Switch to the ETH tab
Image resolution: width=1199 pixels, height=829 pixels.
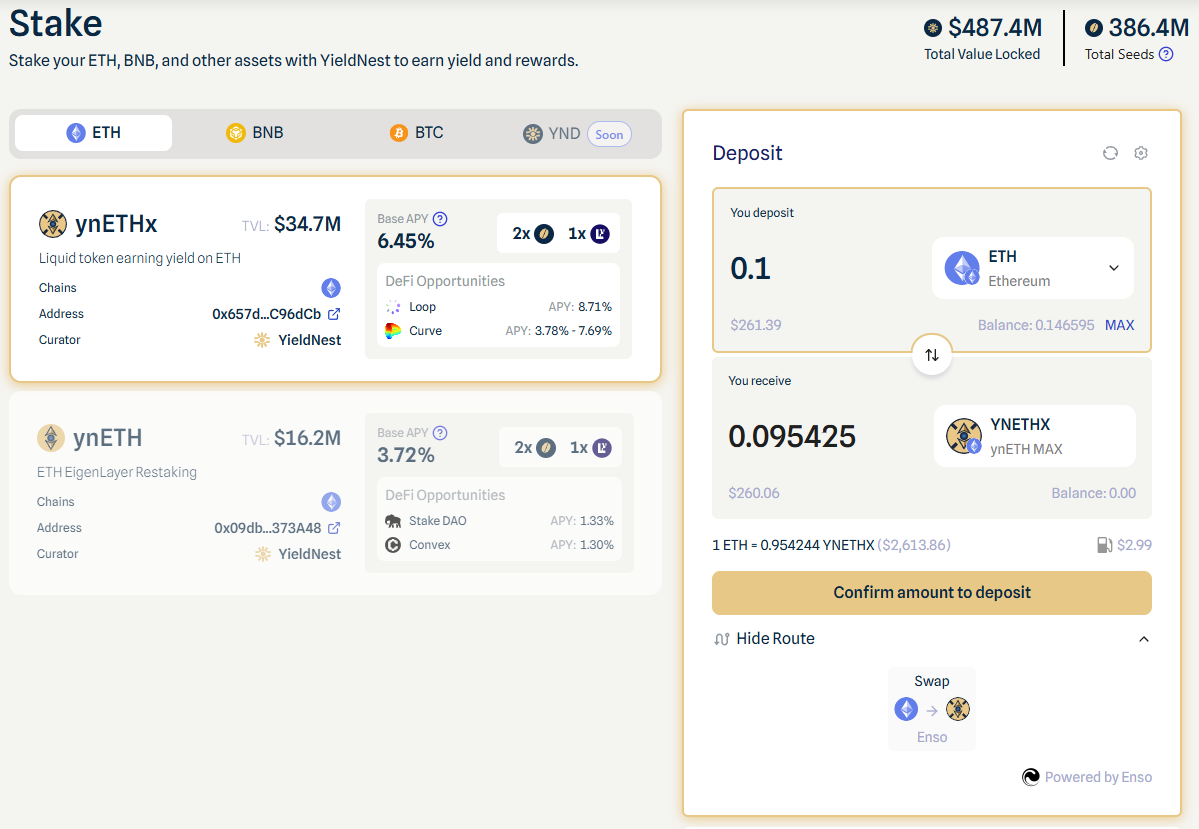93,133
